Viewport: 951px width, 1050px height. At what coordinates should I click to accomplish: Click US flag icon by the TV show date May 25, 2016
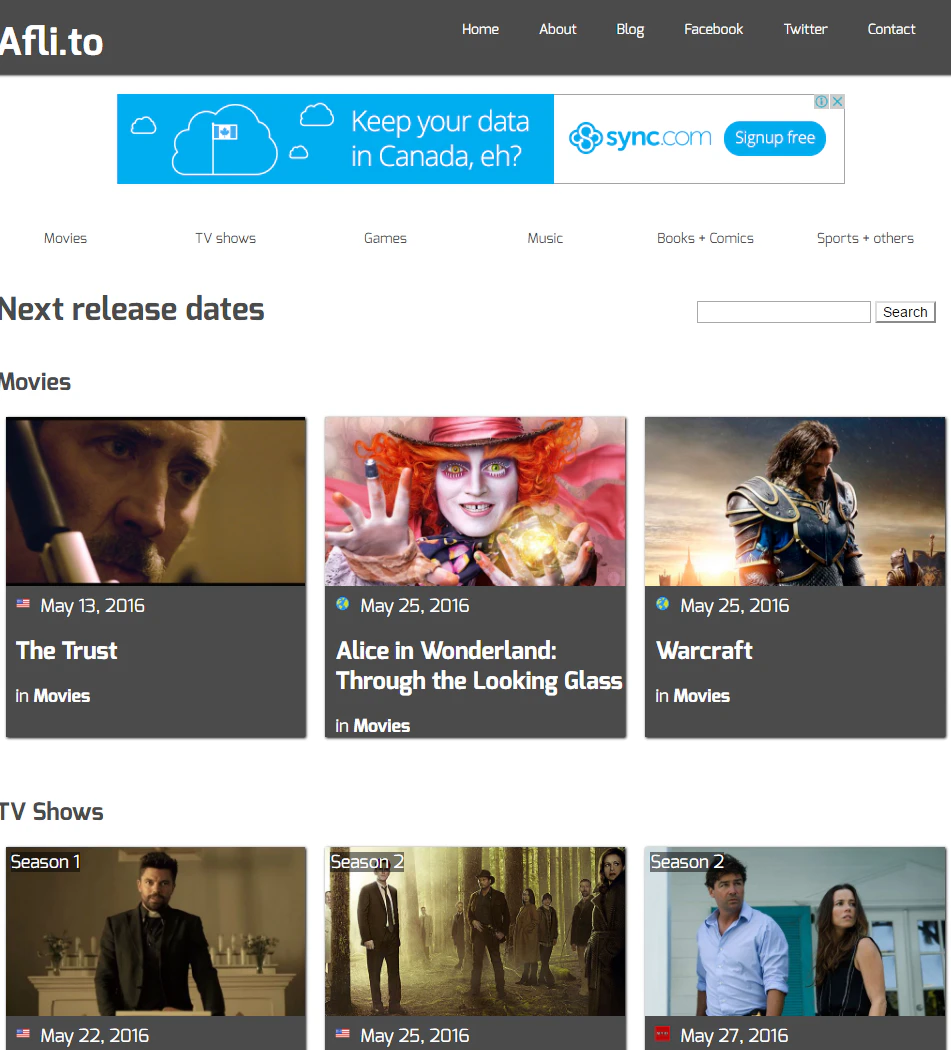click(x=342, y=1033)
